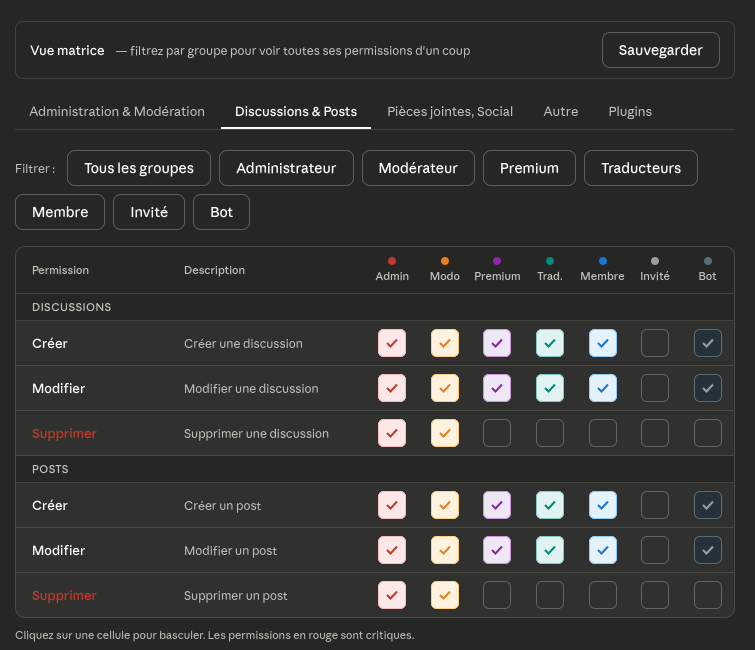
Task: Switch to Administration & Modération tab
Action: click(117, 111)
